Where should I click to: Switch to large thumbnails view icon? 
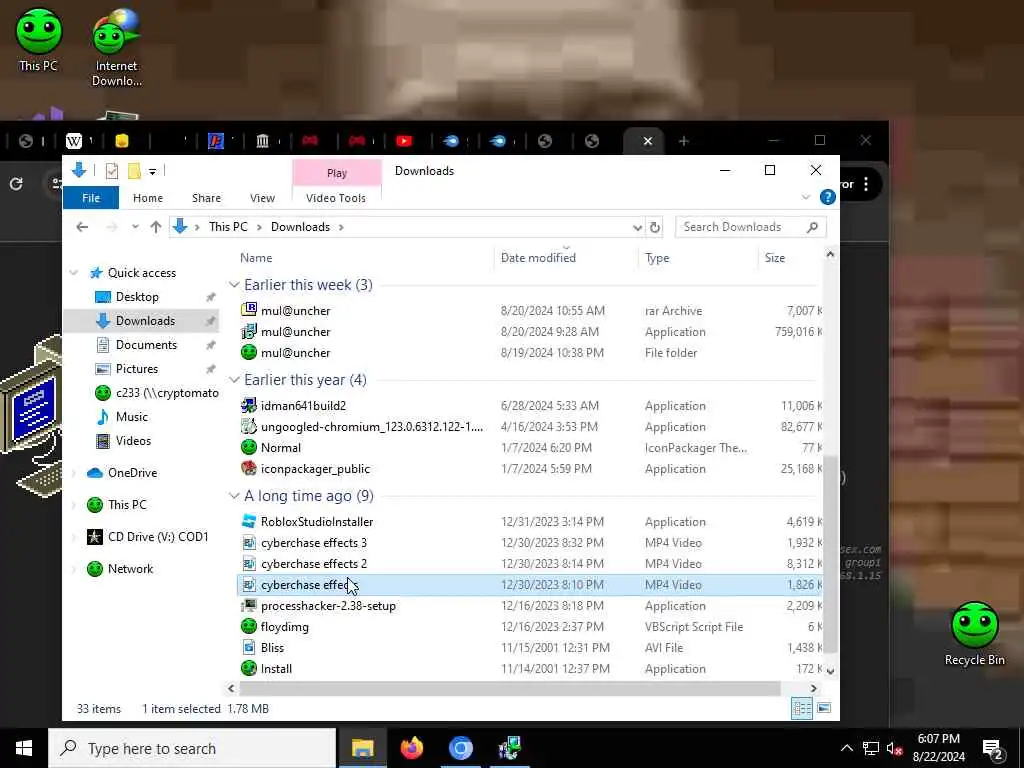click(824, 709)
